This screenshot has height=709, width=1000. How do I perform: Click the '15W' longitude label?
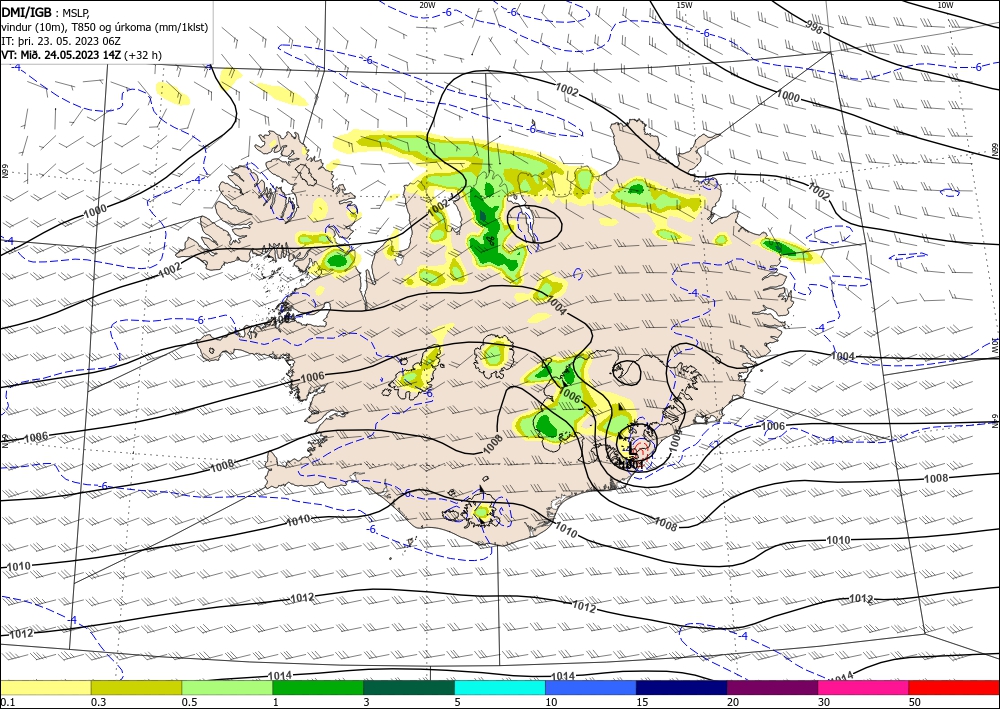pyautogui.click(x=684, y=5)
